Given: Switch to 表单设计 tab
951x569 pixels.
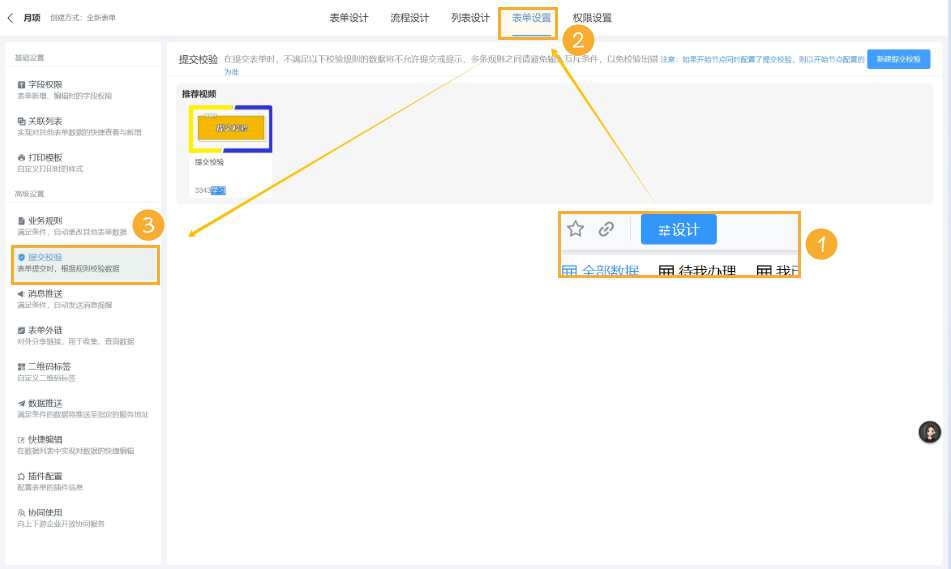Looking at the screenshot, I should (349, 18).
